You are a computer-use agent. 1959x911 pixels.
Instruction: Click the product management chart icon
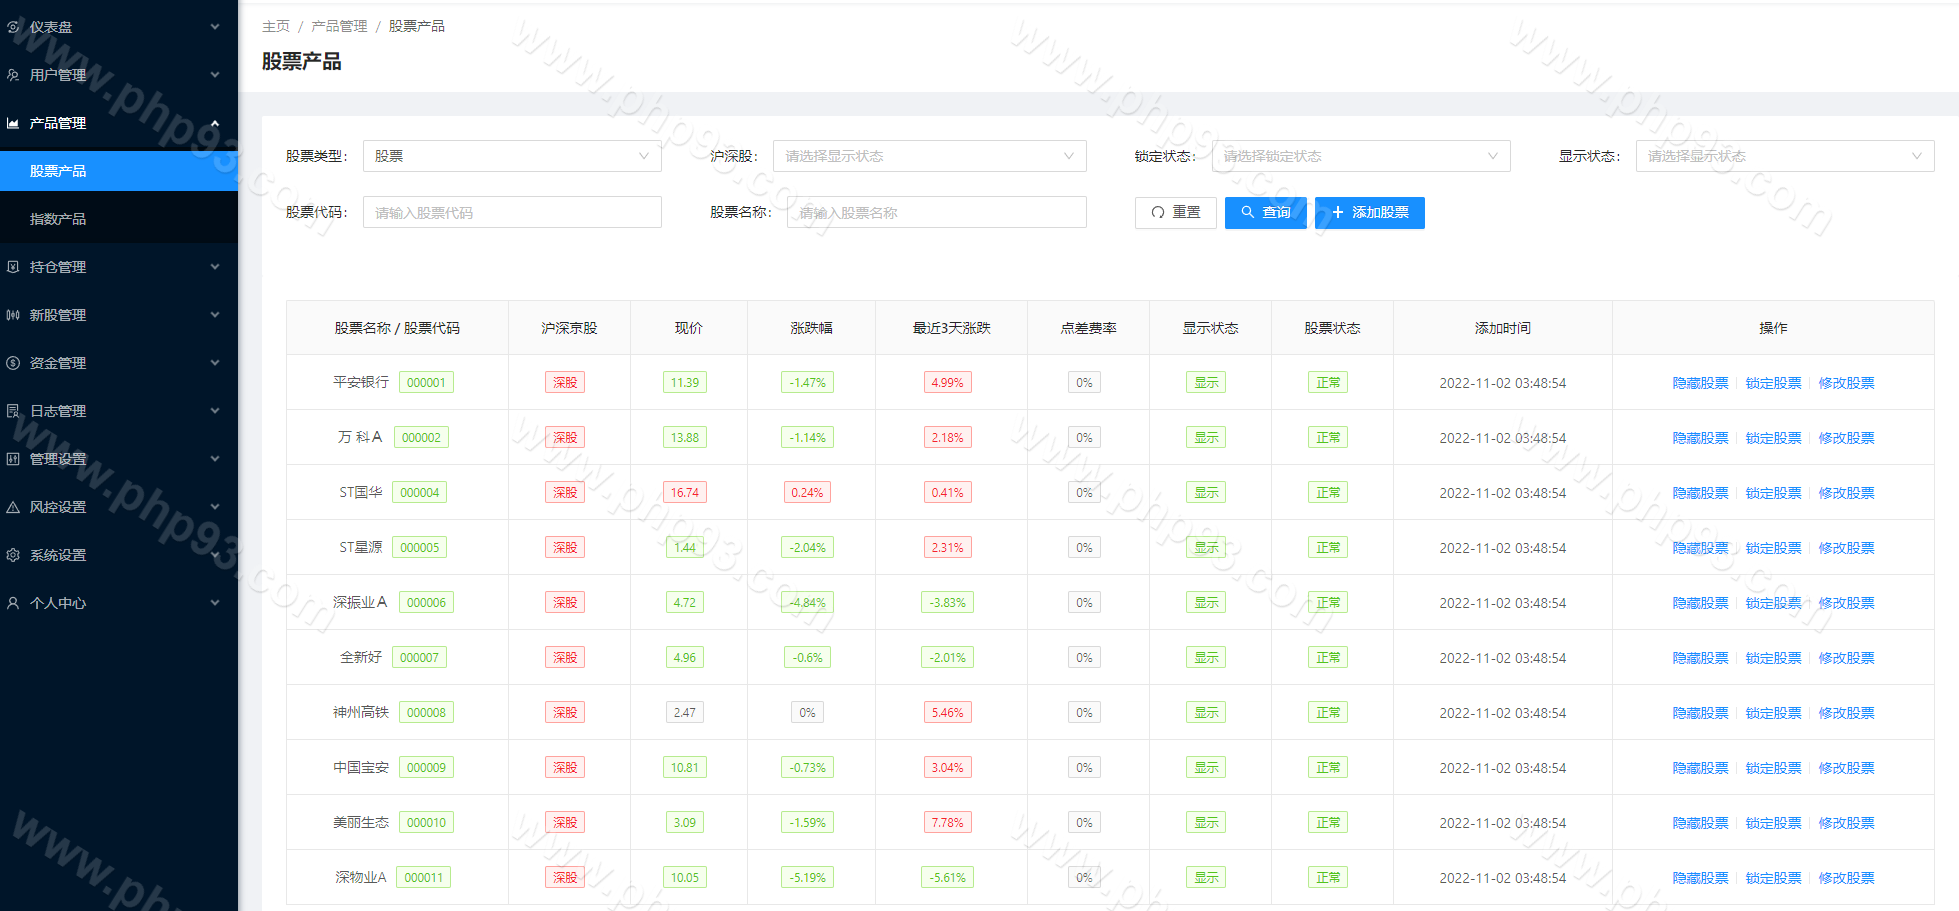[13, 123]
